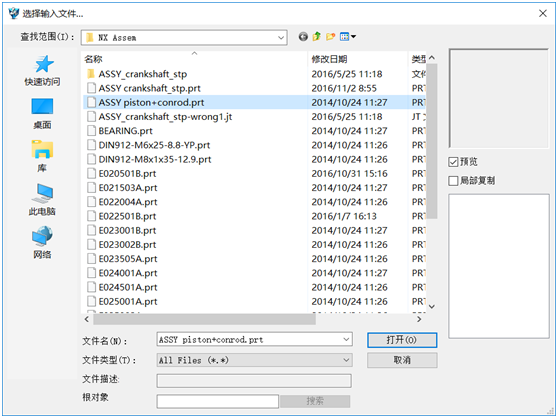Open the view menu icon
558x418 pixels.
point(348,37)
